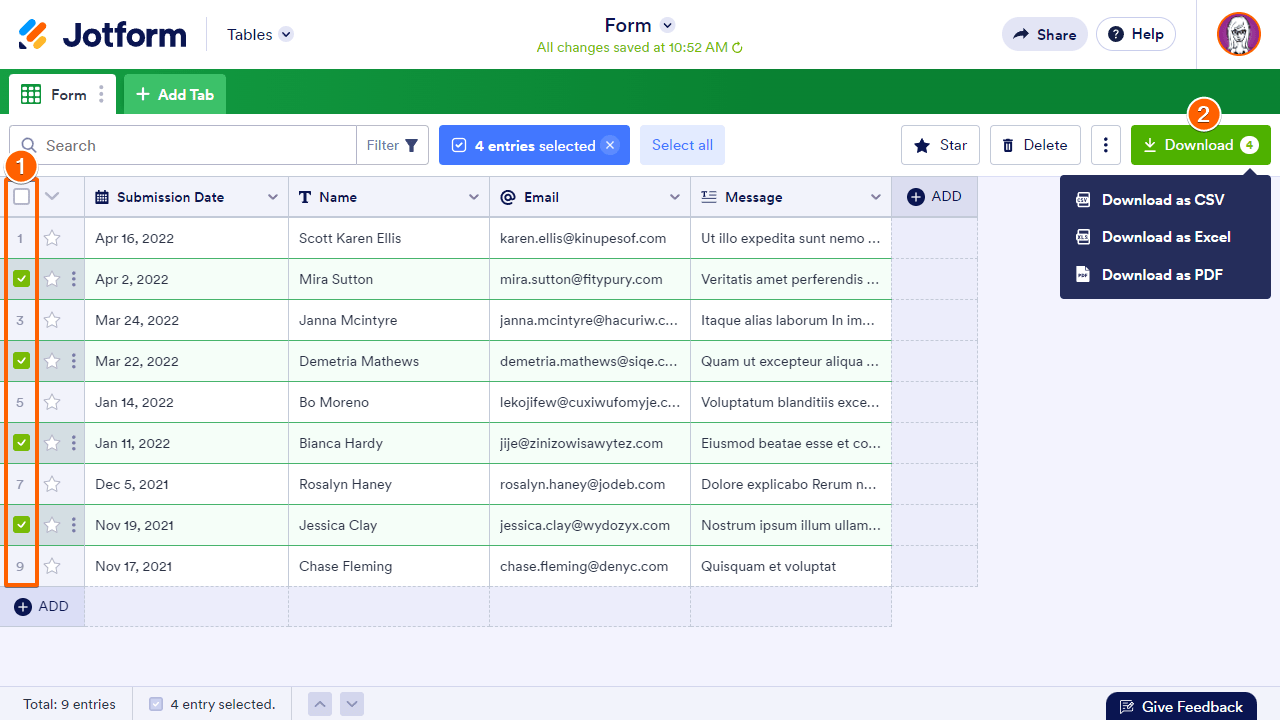
Task: Star the Bo Moreno entry
Action: coord(52,402)
